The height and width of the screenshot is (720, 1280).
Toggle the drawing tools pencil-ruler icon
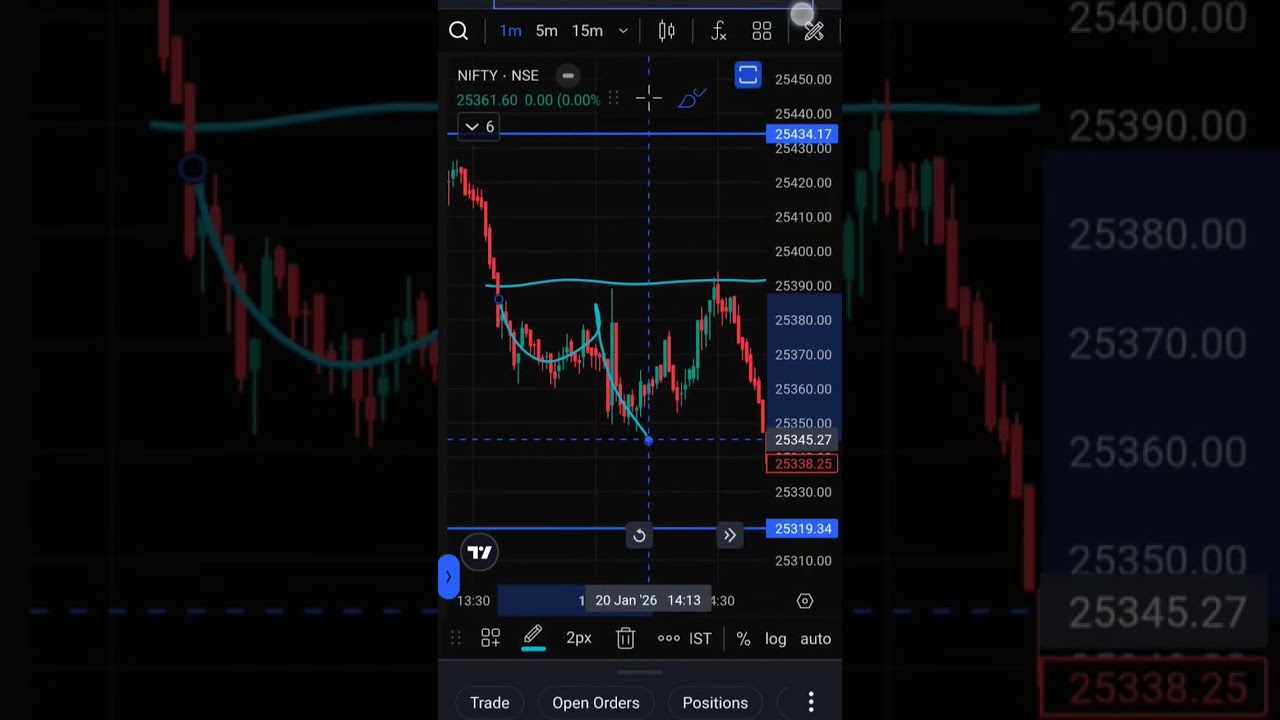click(x=814, y=31)
